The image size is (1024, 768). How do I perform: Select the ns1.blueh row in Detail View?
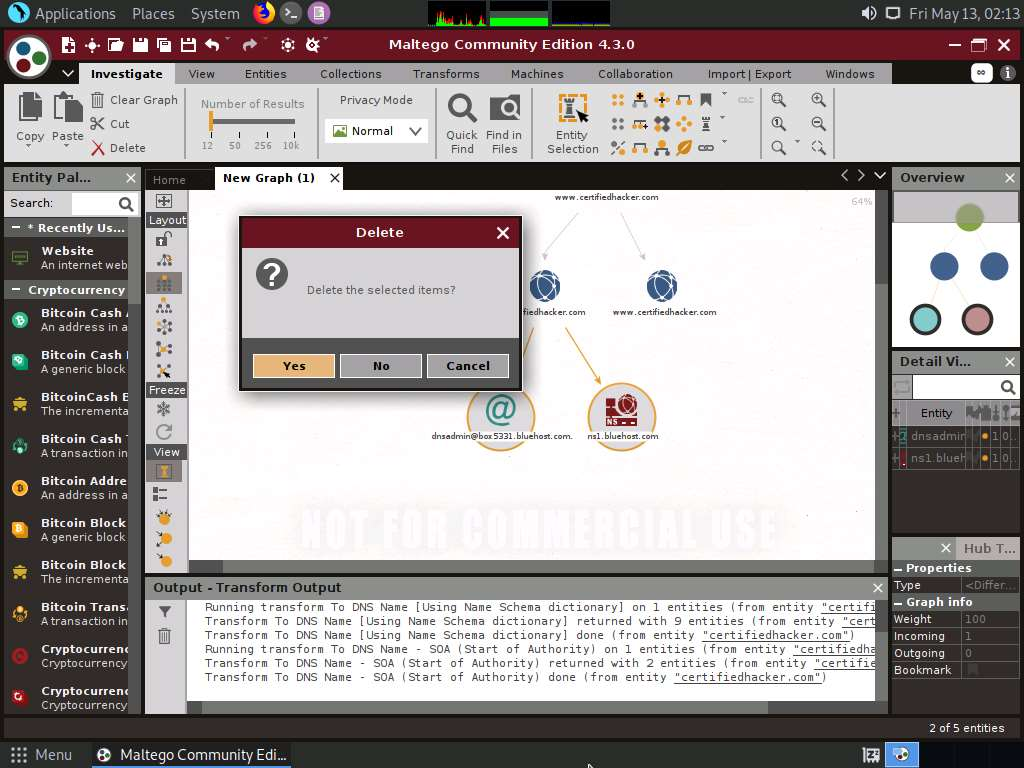pyautogui.click(x=955, y=458)
